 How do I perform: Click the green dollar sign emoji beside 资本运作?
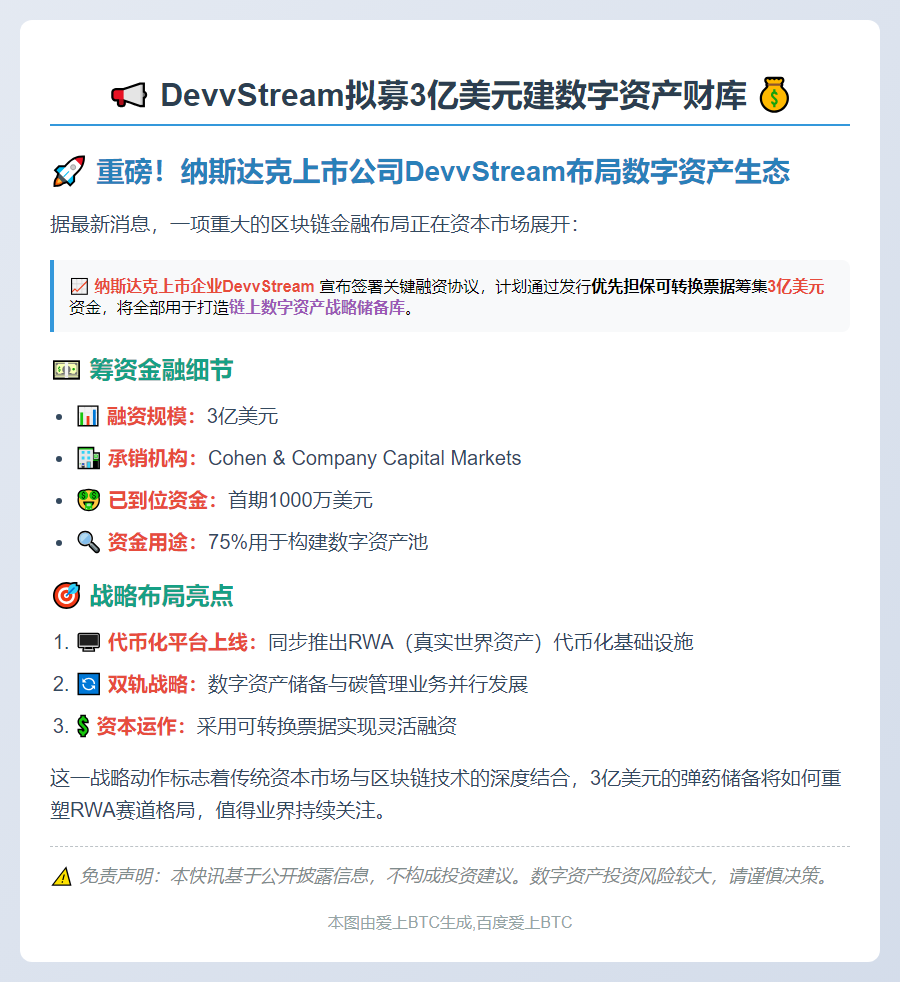coord(83,726)
